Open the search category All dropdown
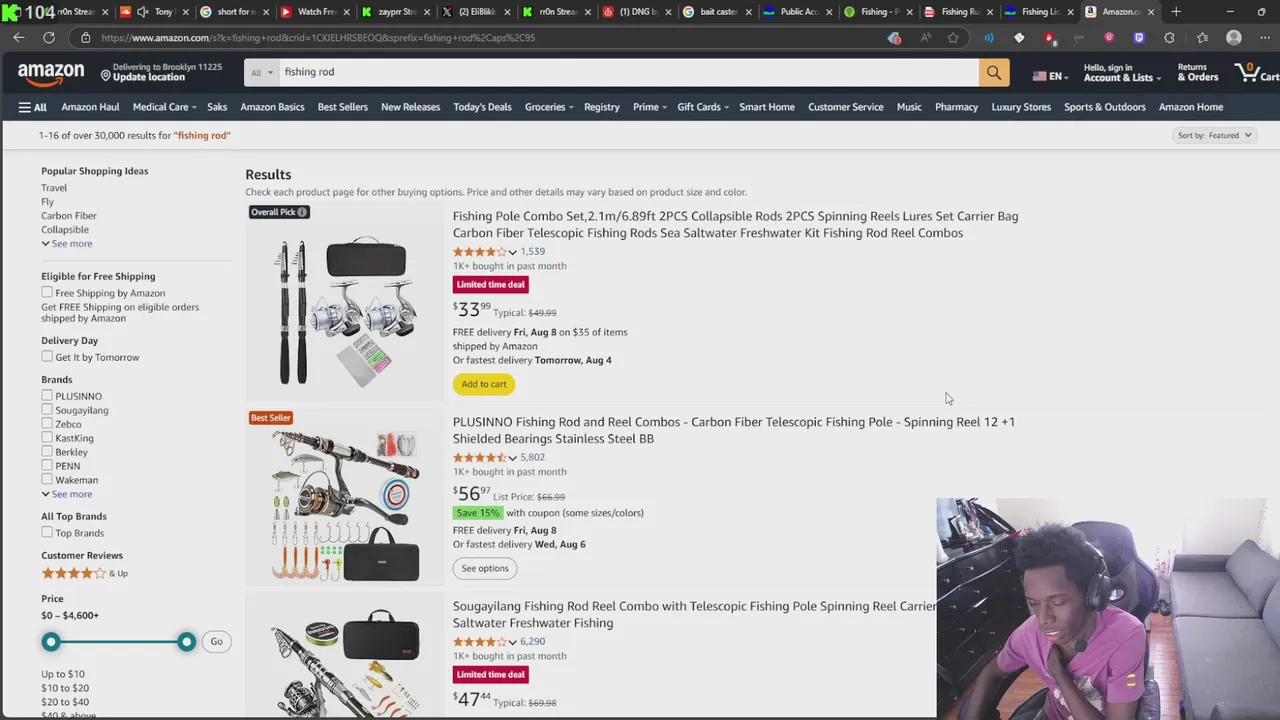The image size is (1280, 720). [262, 72]
